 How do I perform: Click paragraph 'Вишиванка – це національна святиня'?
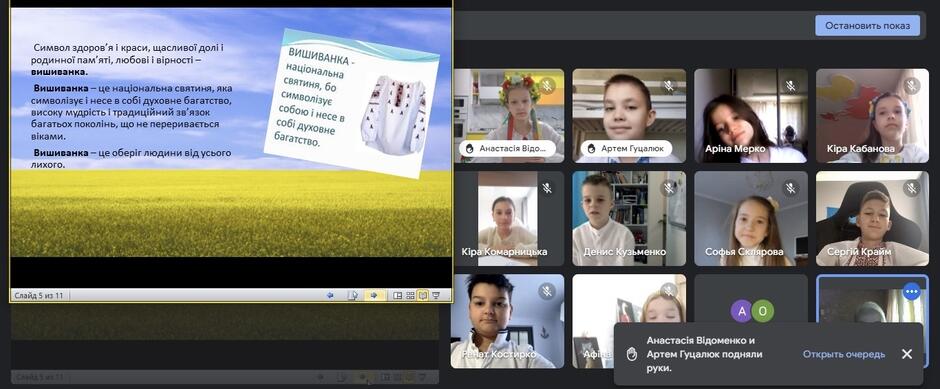click(132, 112)
